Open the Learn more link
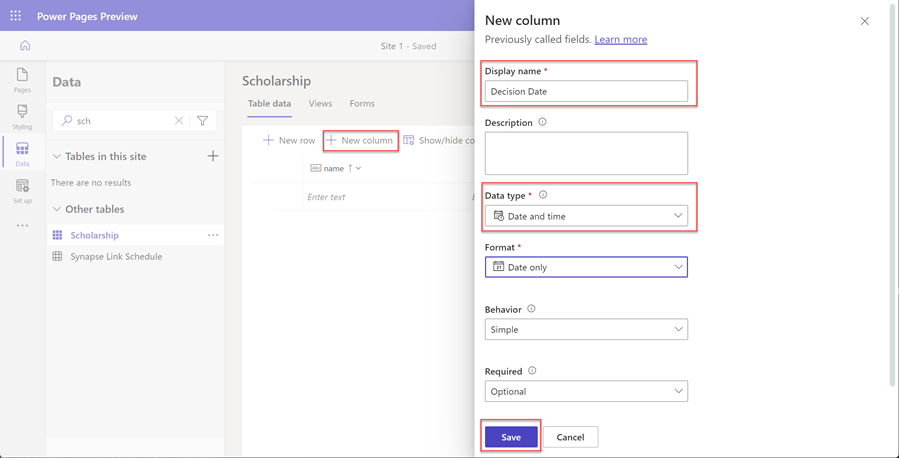Screen dimensions: 900x458 click(620, 40)
